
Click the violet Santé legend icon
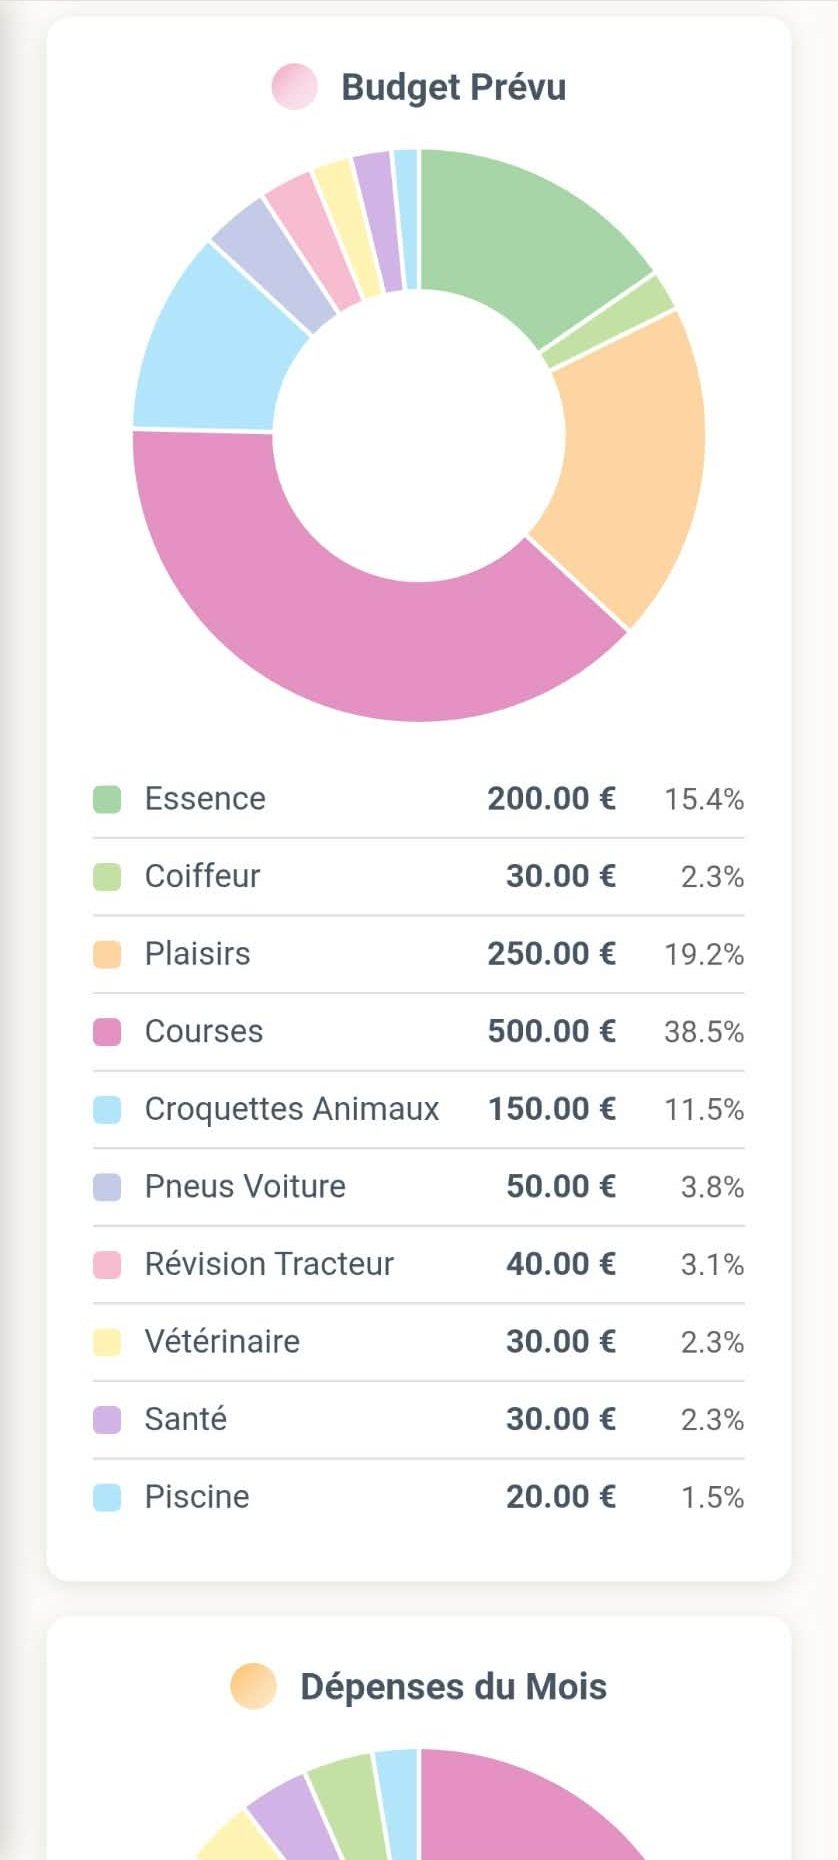tap(107, 1419)
